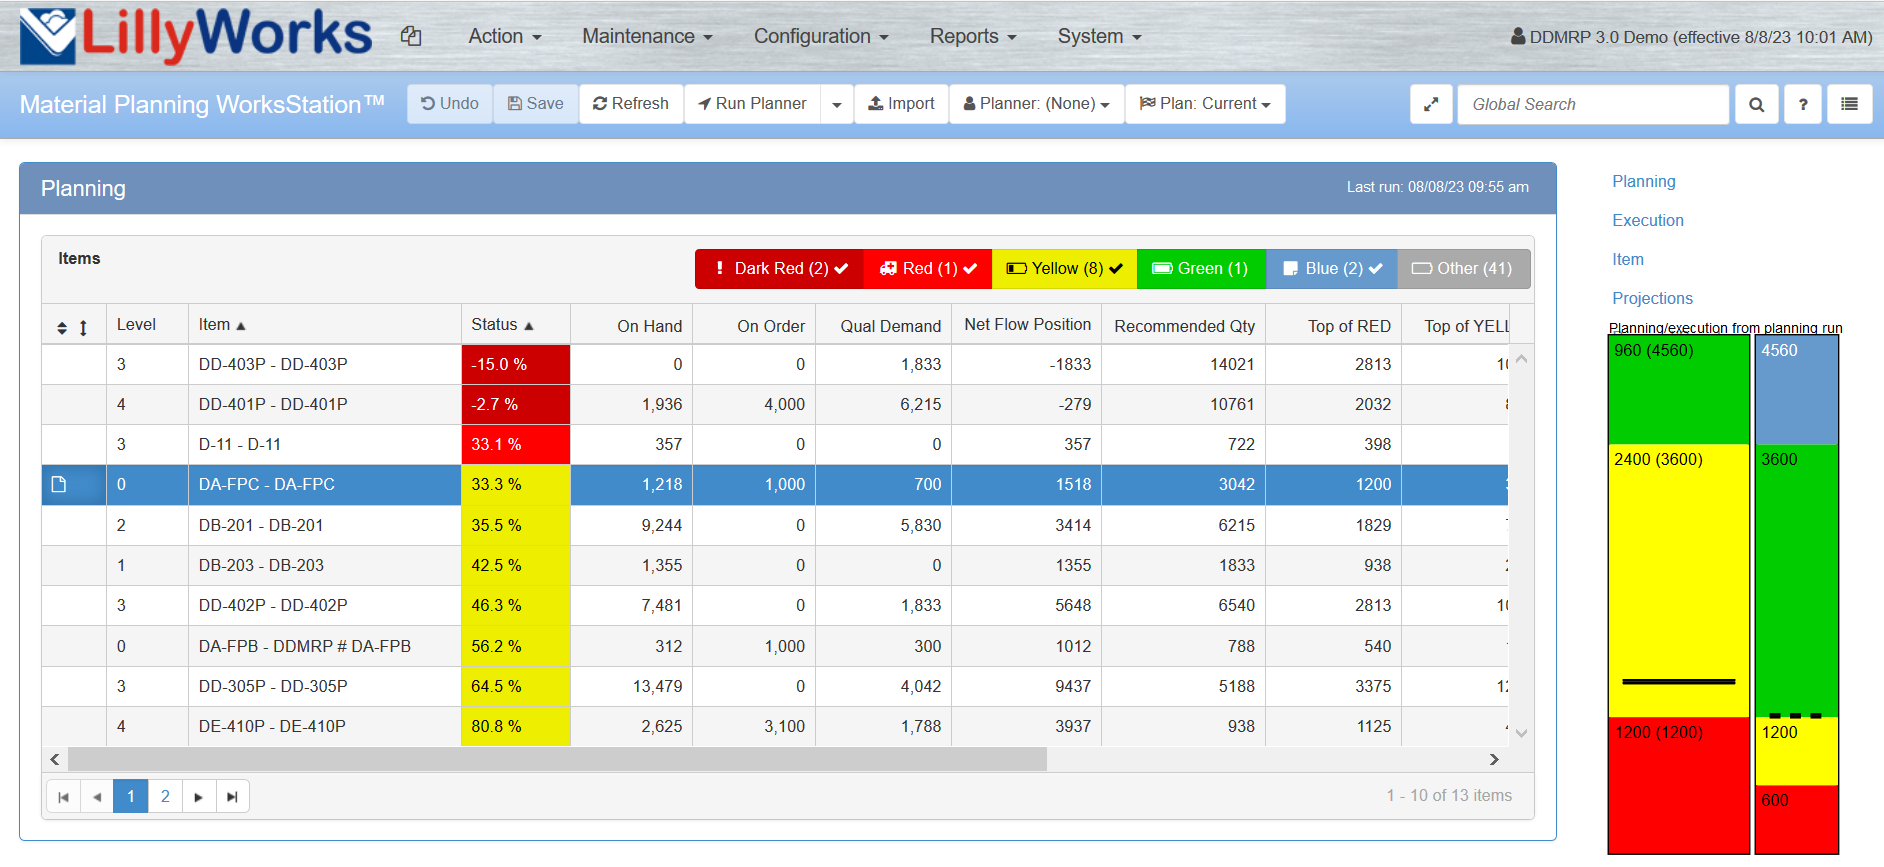Open the Action menu
The height and width of the screenshot is (867, 1884).
505,36
